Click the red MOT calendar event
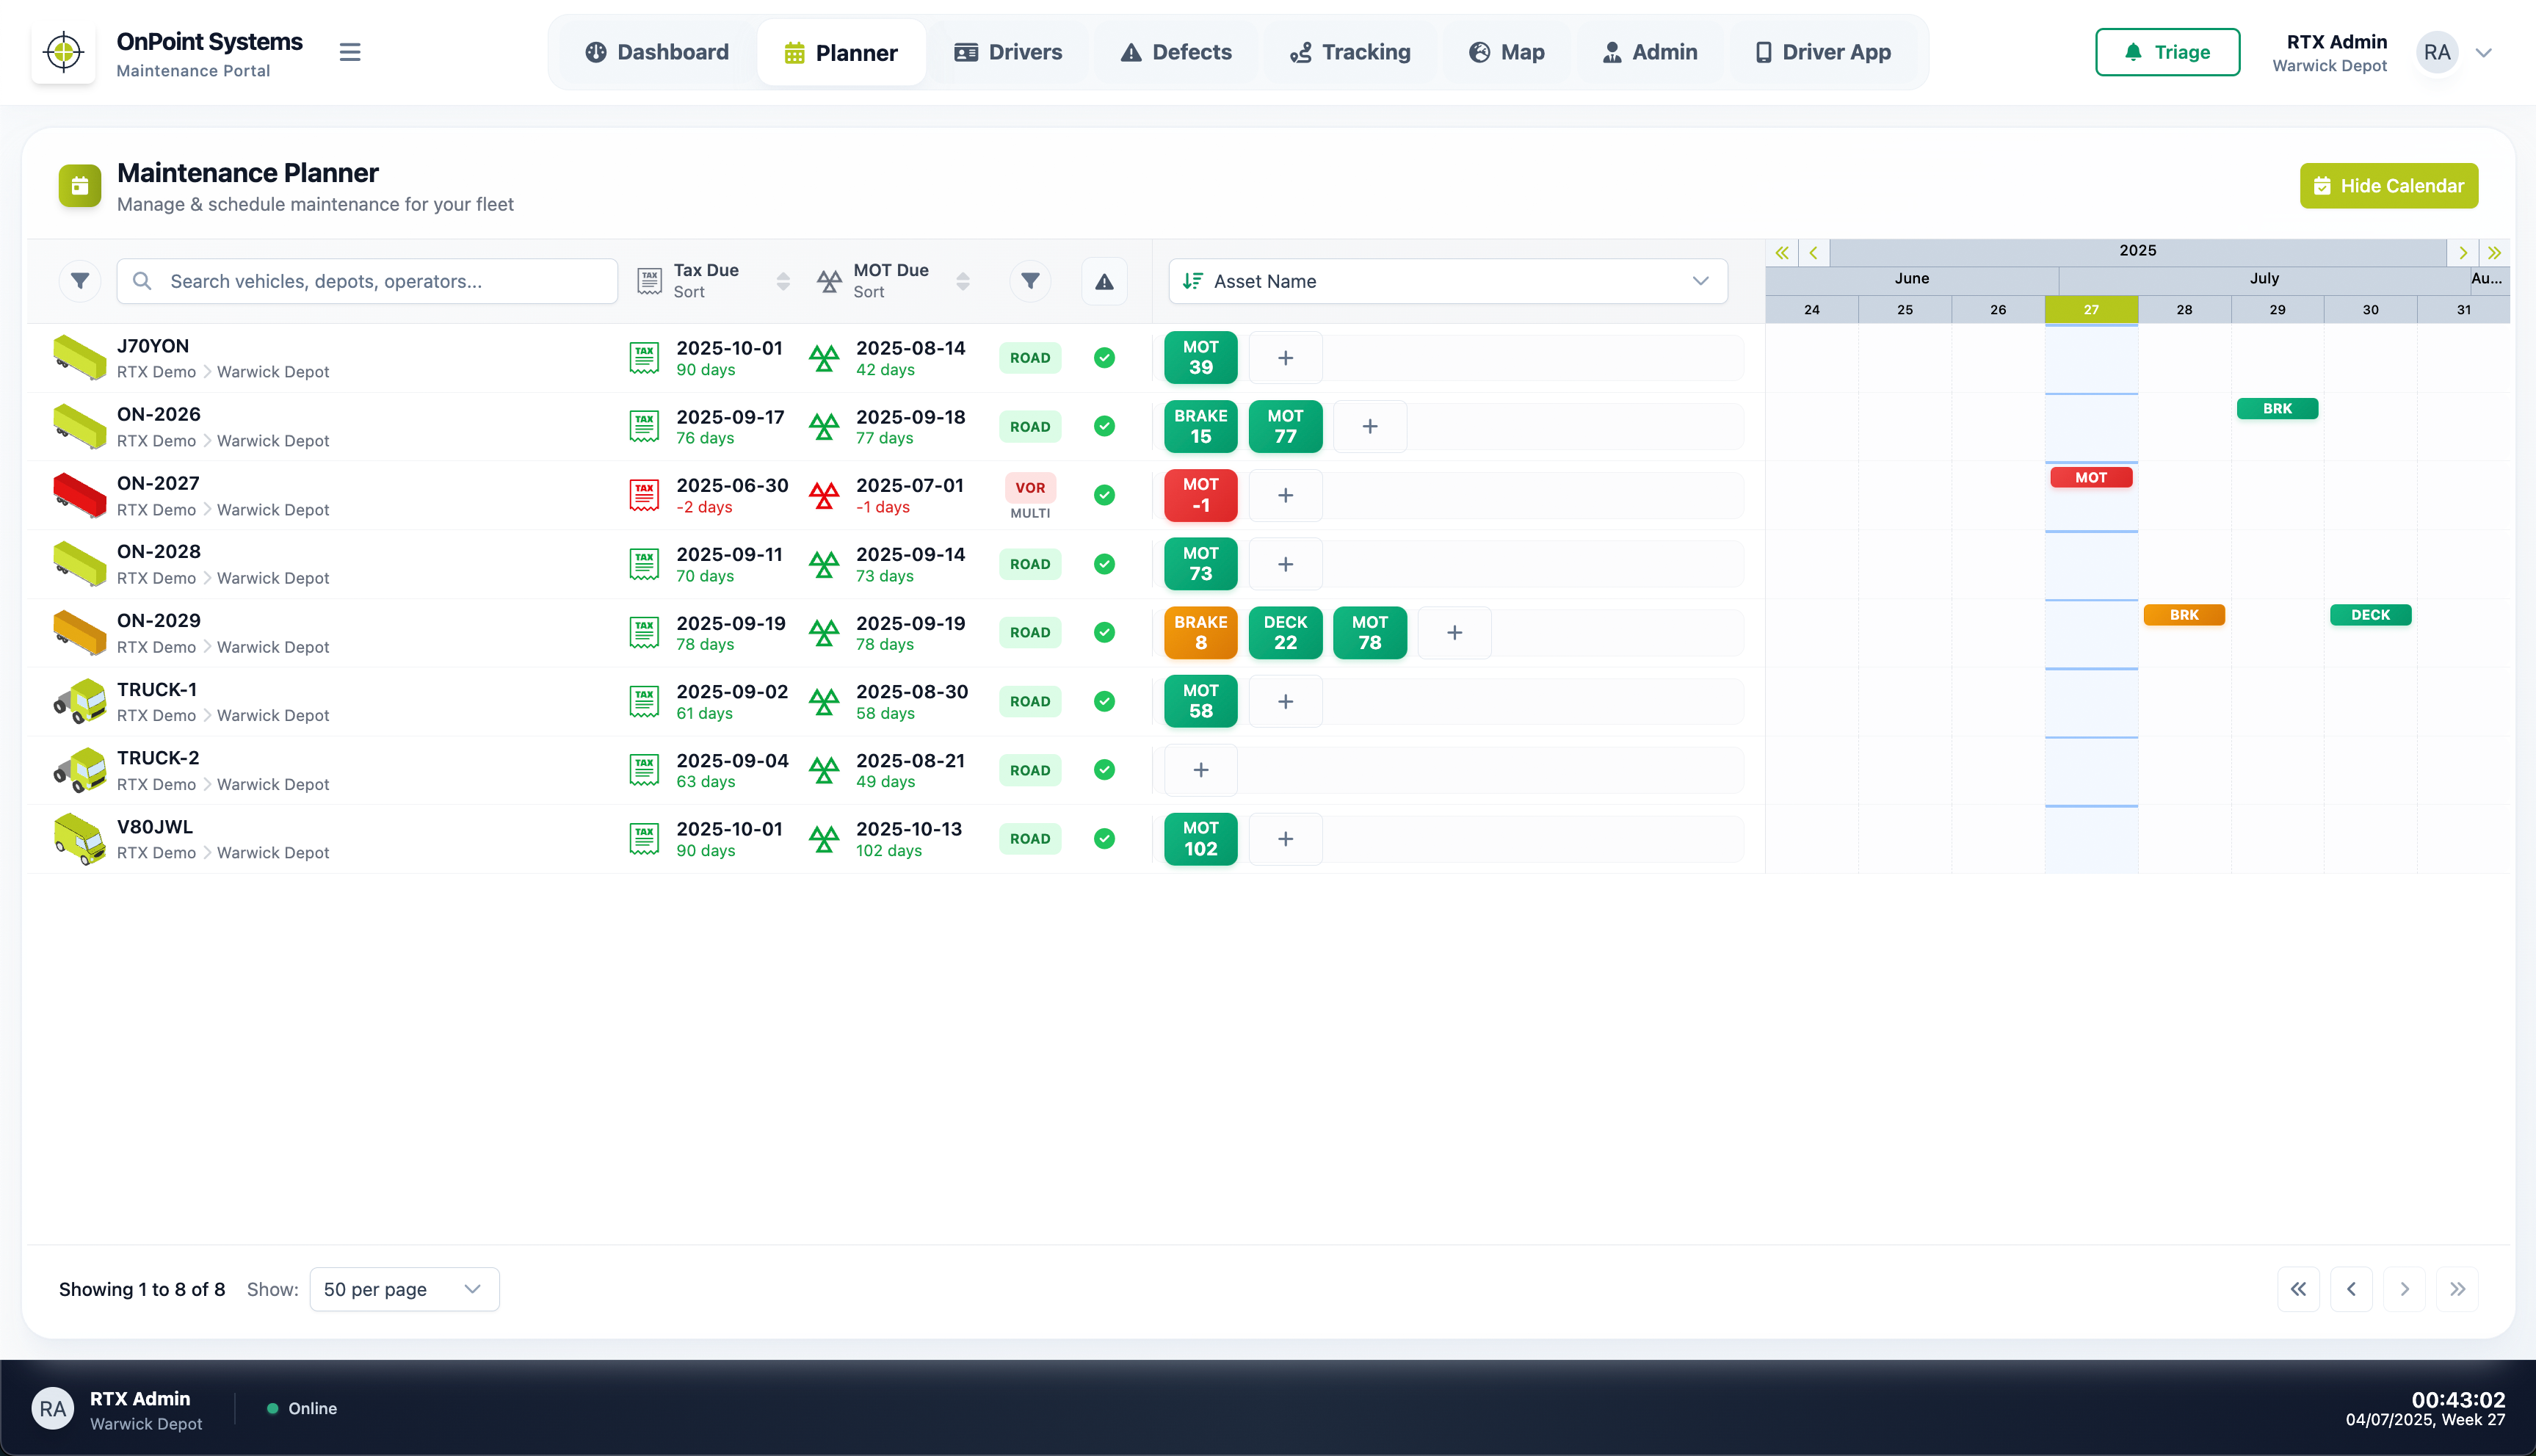This screenshot has width=2536, height=1456. [2091, 477]
